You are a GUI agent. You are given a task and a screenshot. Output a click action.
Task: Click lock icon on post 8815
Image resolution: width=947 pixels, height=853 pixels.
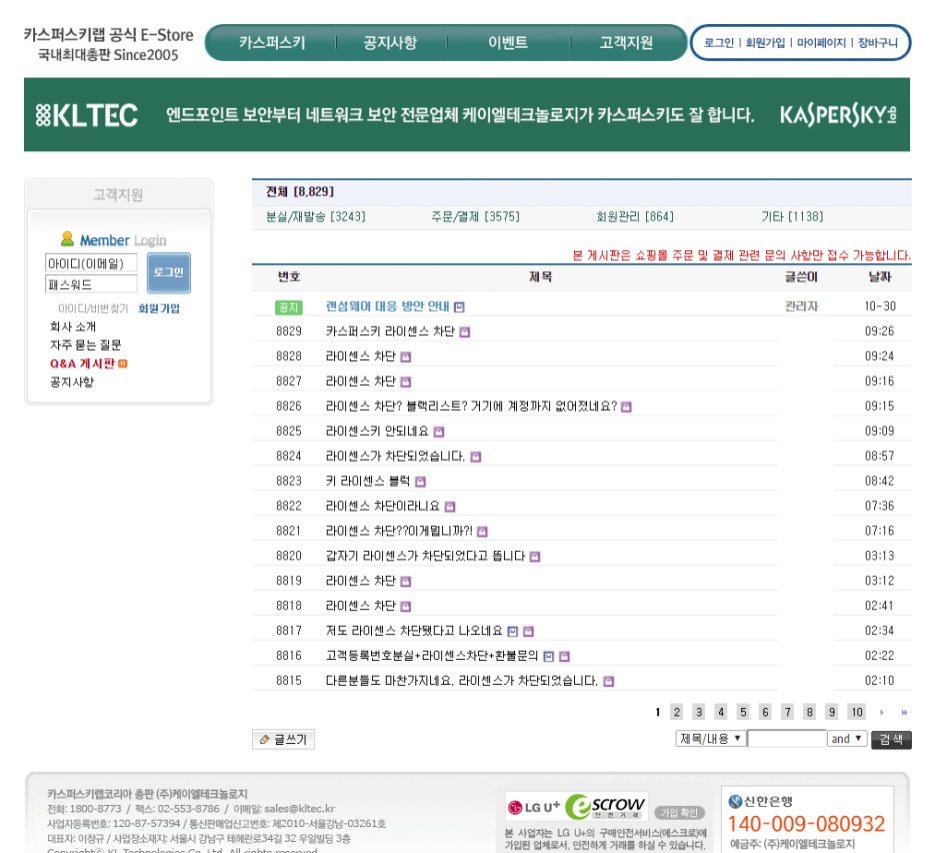[609, 681]
